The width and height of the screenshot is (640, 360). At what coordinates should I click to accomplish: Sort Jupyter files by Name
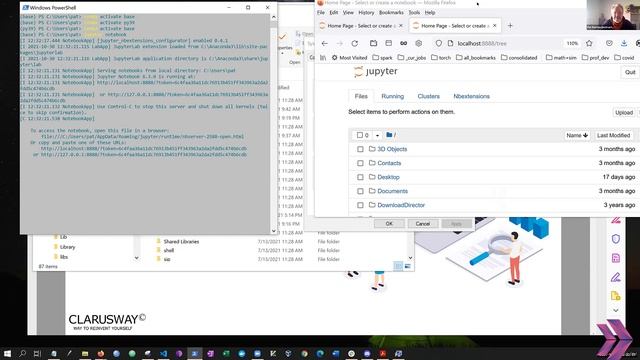[x=577, y=135]
